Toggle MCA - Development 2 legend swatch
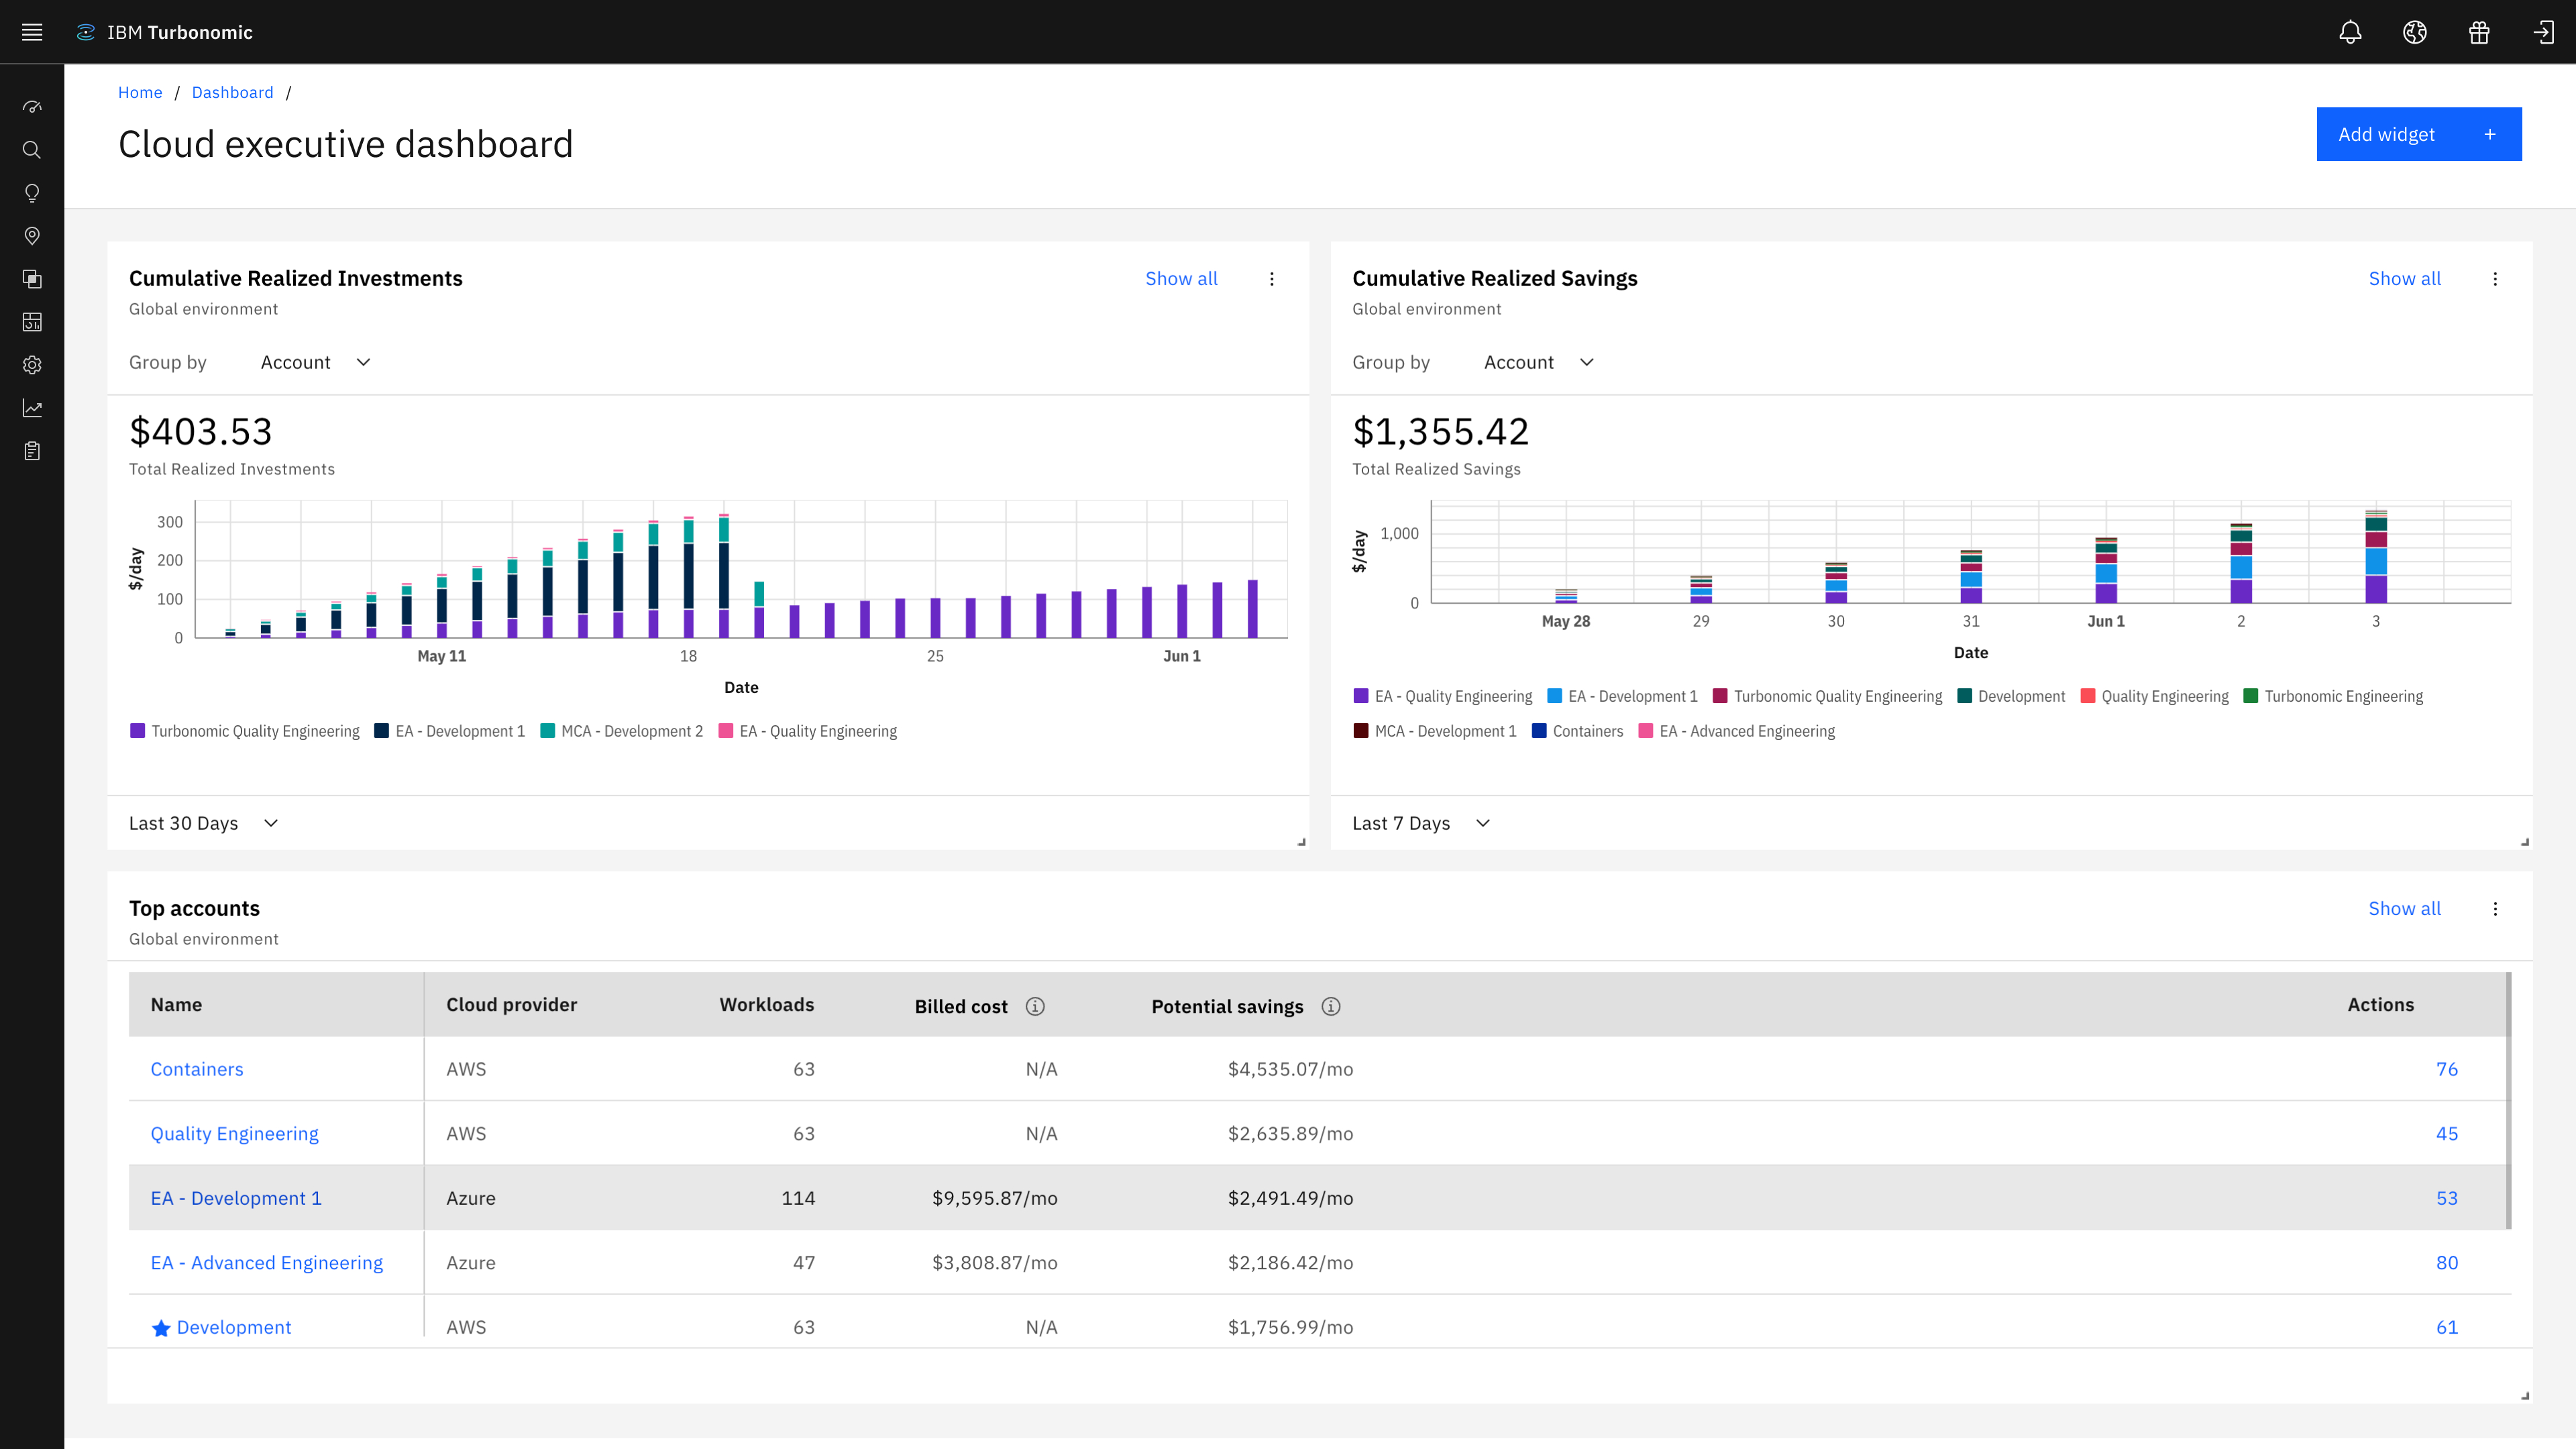The width and height of the screenshot is (2576, 1449). pyautogui.click(x=547, y=731)
